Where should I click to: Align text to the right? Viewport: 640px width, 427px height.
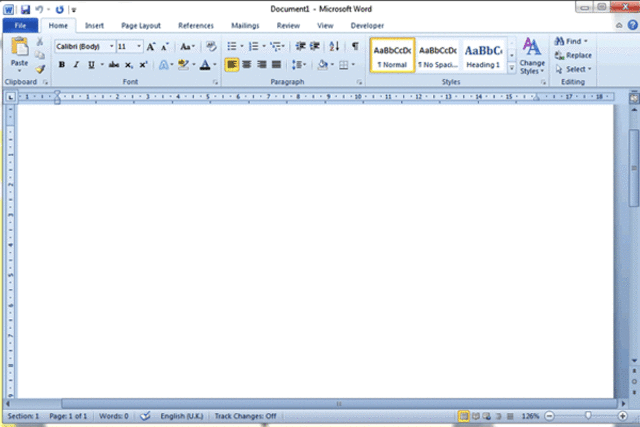click(x=262, y=64)
